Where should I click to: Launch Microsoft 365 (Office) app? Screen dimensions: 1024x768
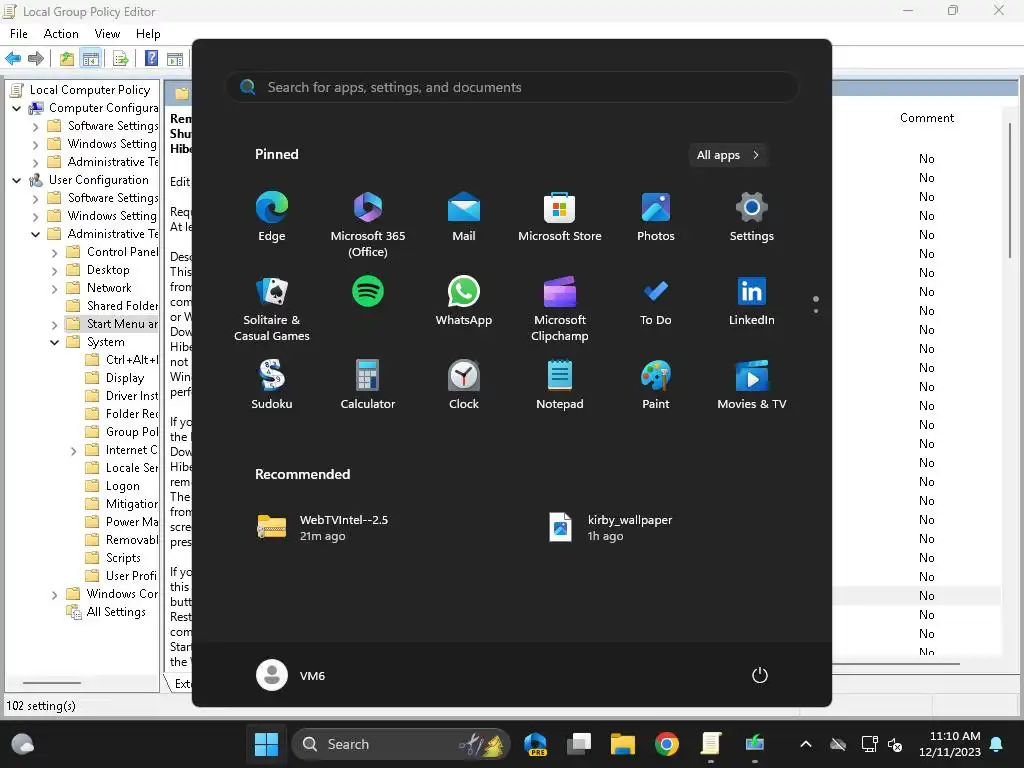(x=368, y=225)
